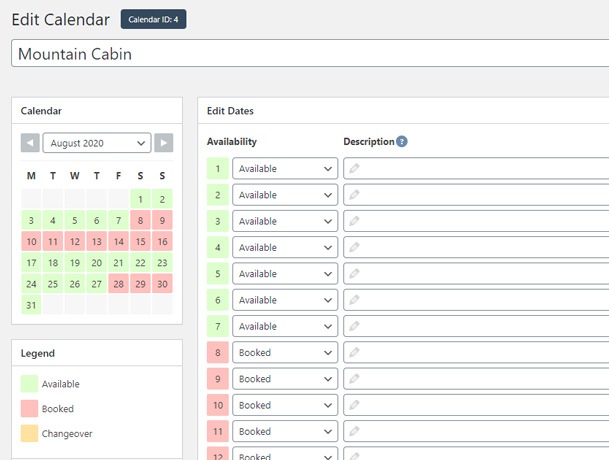Viewport: 609px width, 460px height.
Task: Select August 28 booked day in calendar
Action: pyautogui.click(x=118, y=284)
